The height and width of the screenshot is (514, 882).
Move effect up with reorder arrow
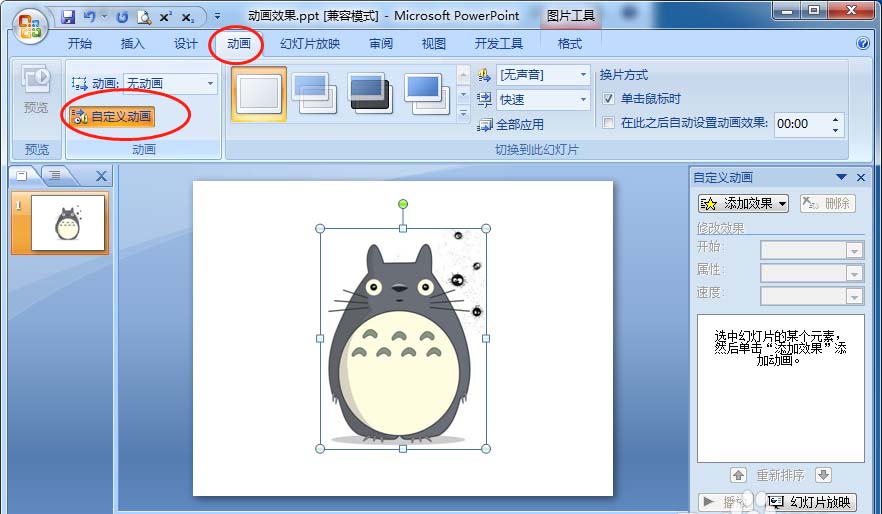[x=739, y=475]
